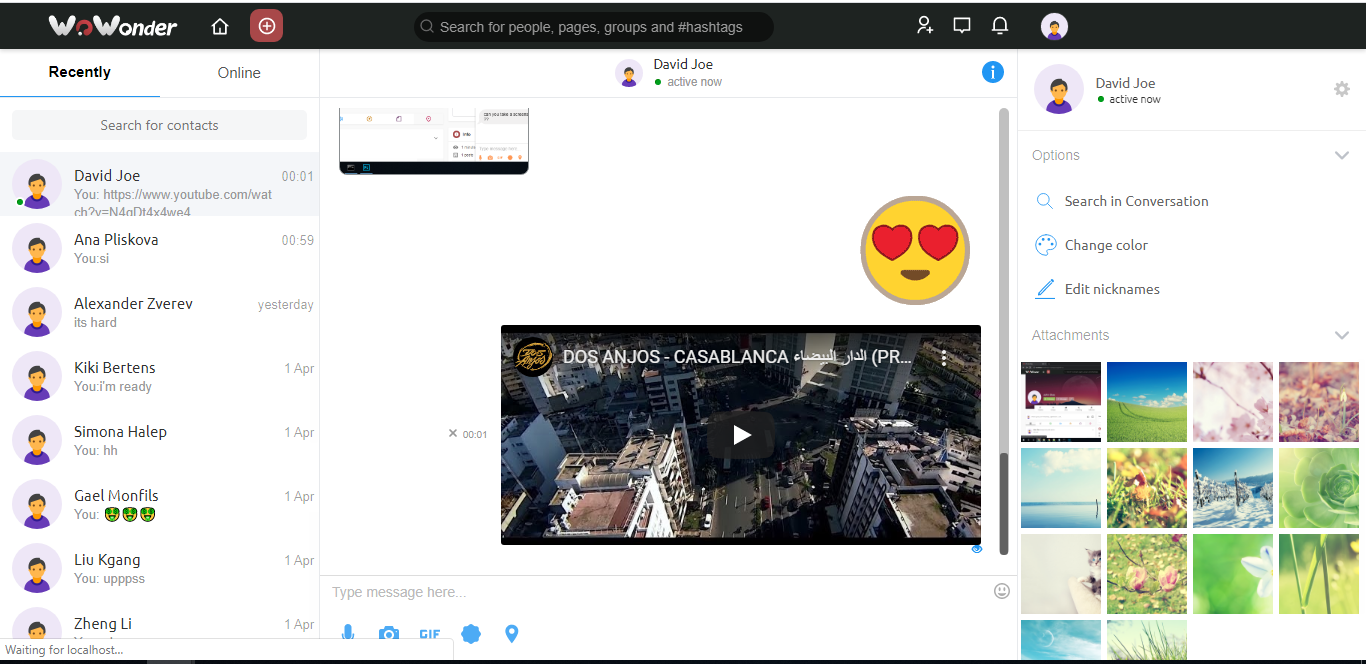
Task: Switch to the Recently tab
Action: tap(80, 72)
